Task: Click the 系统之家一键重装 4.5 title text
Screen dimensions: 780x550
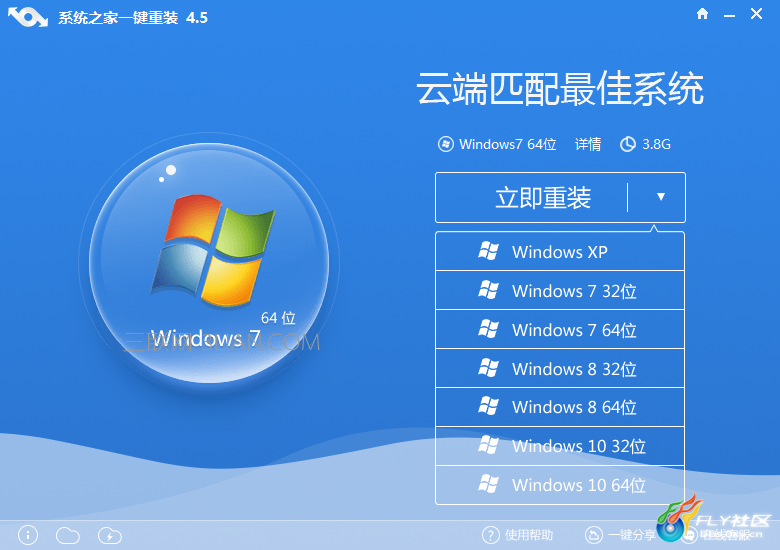Action: pyautogui.click(x=133, y=18)
